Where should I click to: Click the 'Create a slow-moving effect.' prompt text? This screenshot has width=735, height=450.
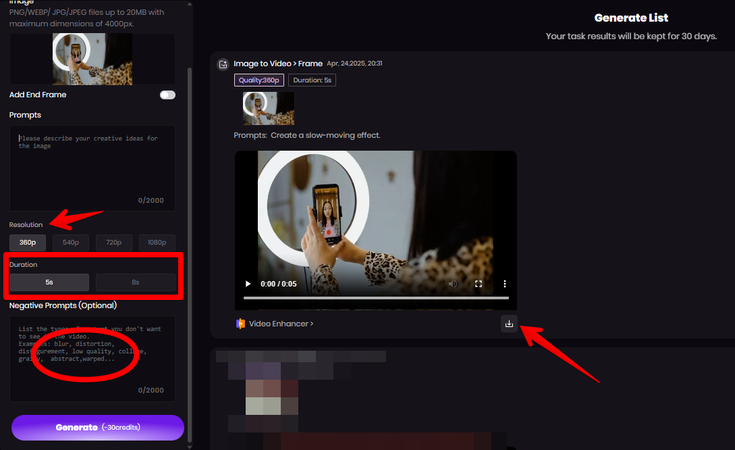[x=325, y=135]
